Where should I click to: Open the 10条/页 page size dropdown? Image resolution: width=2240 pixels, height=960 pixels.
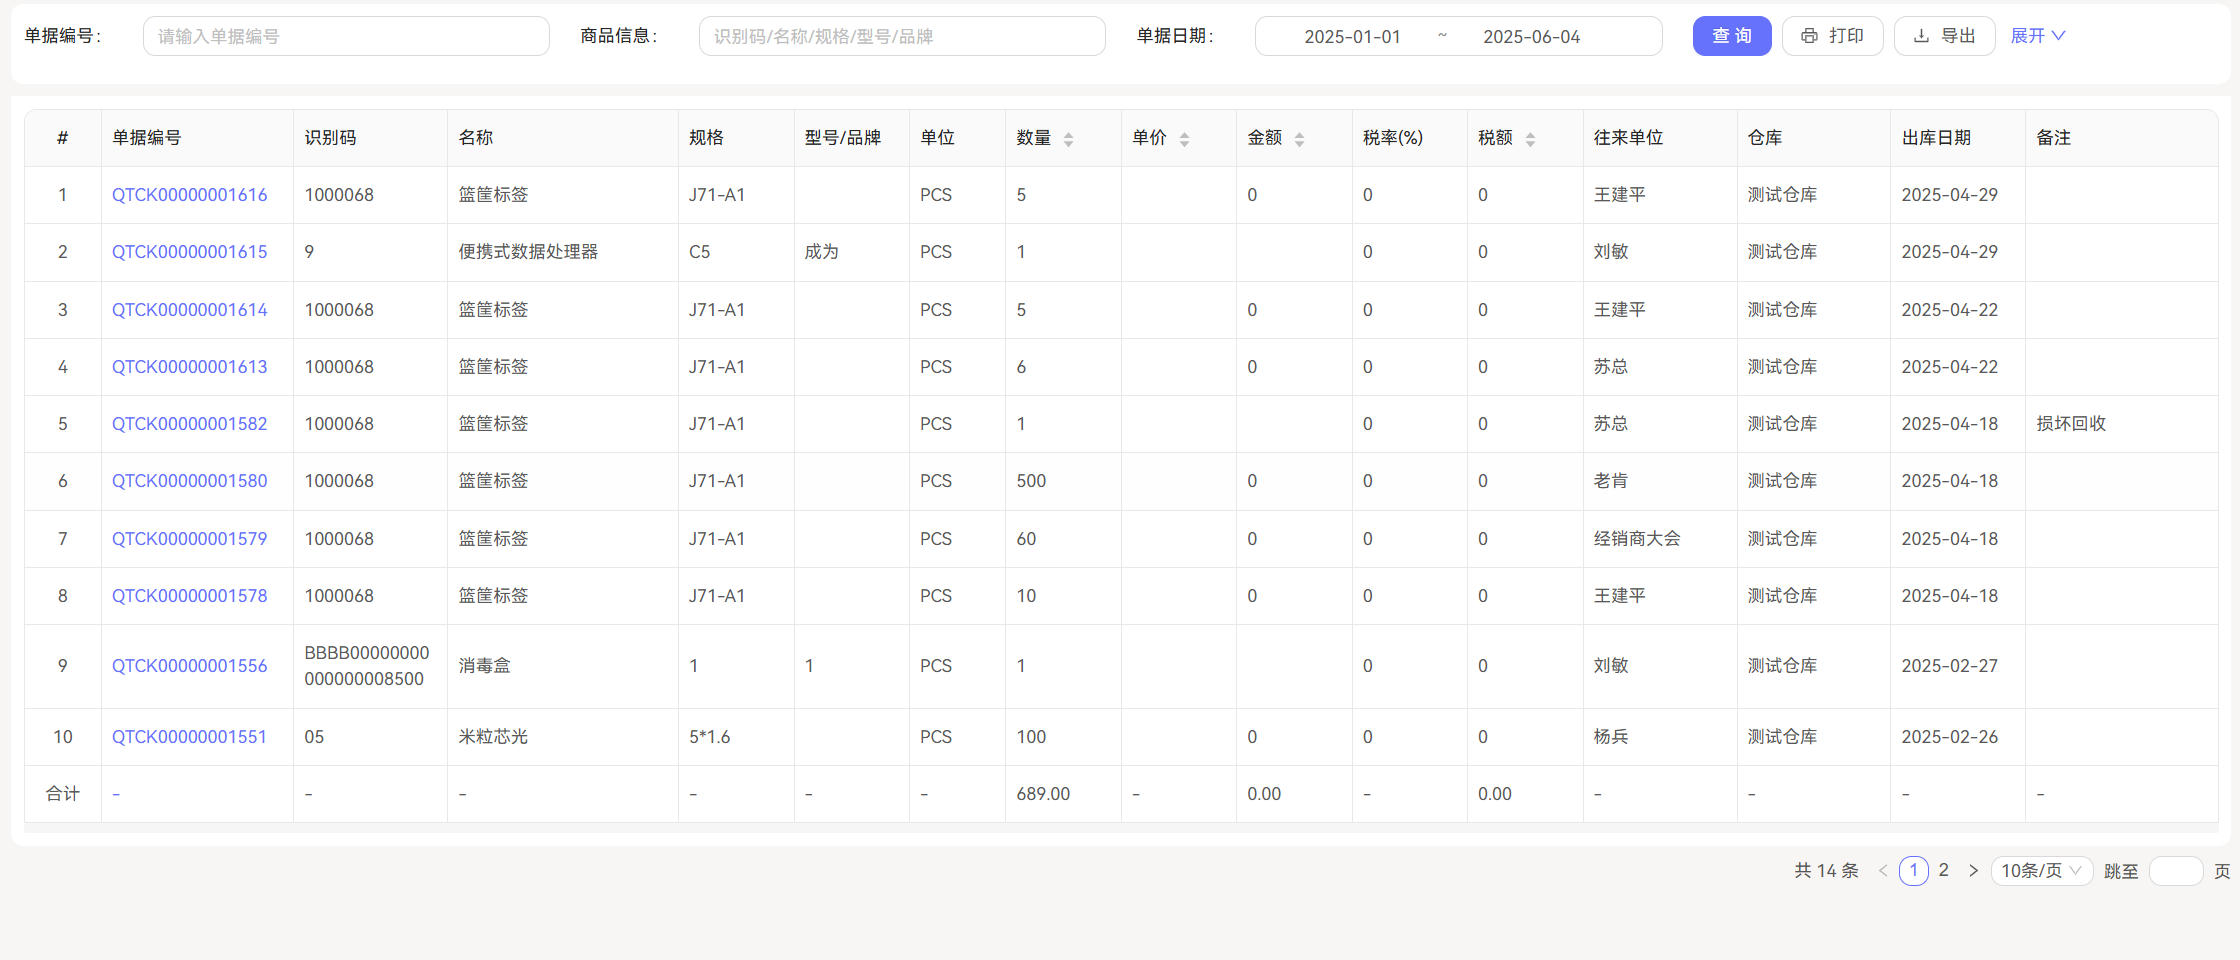[2041, 870]
